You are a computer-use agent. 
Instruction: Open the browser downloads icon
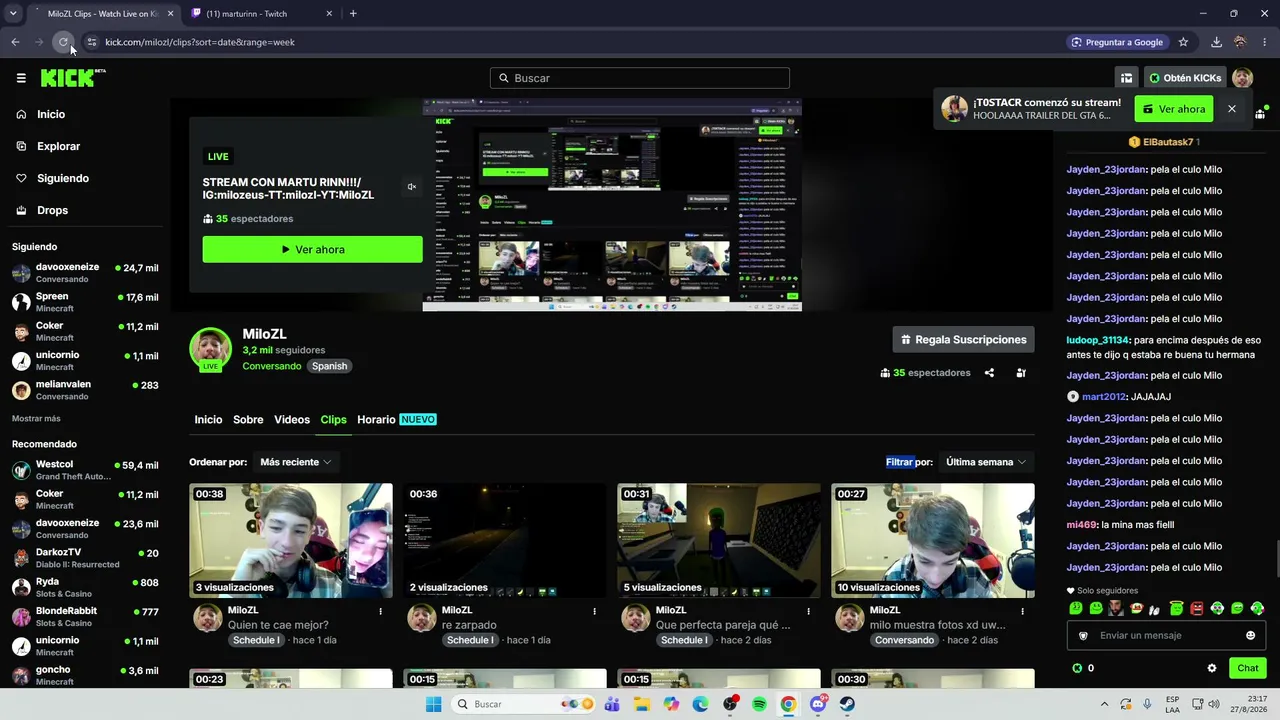(x=1216, y=42)
